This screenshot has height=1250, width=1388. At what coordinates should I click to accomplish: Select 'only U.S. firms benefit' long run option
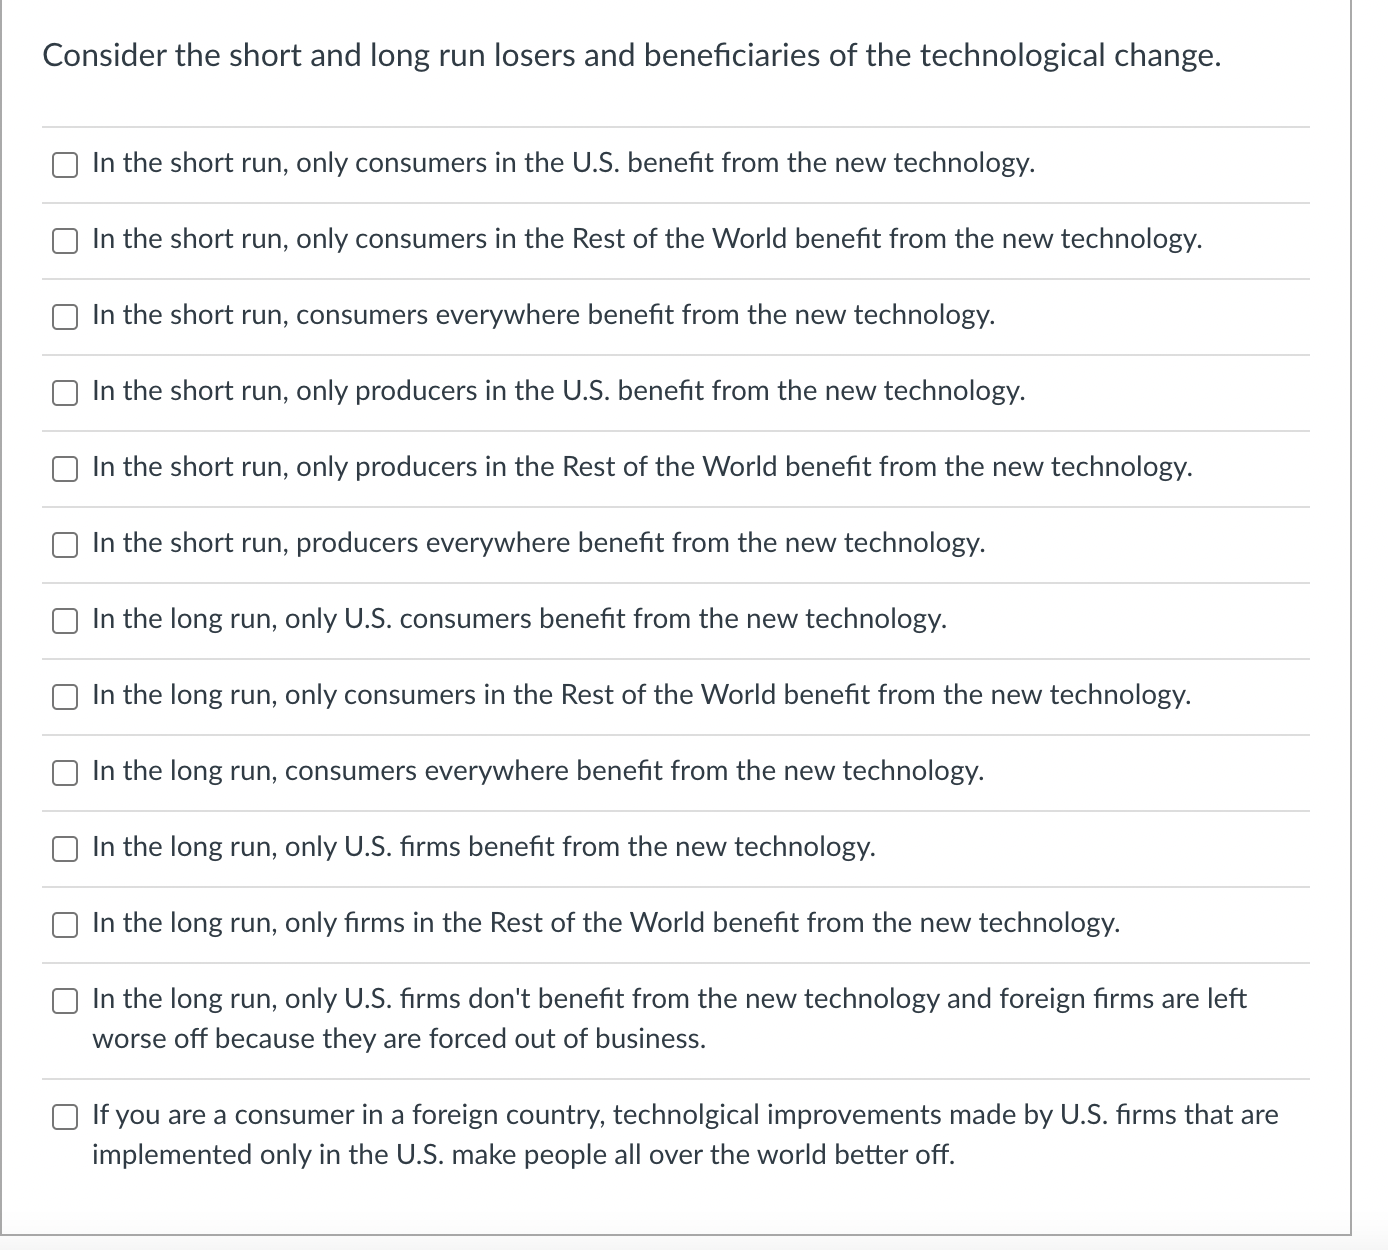64,848
